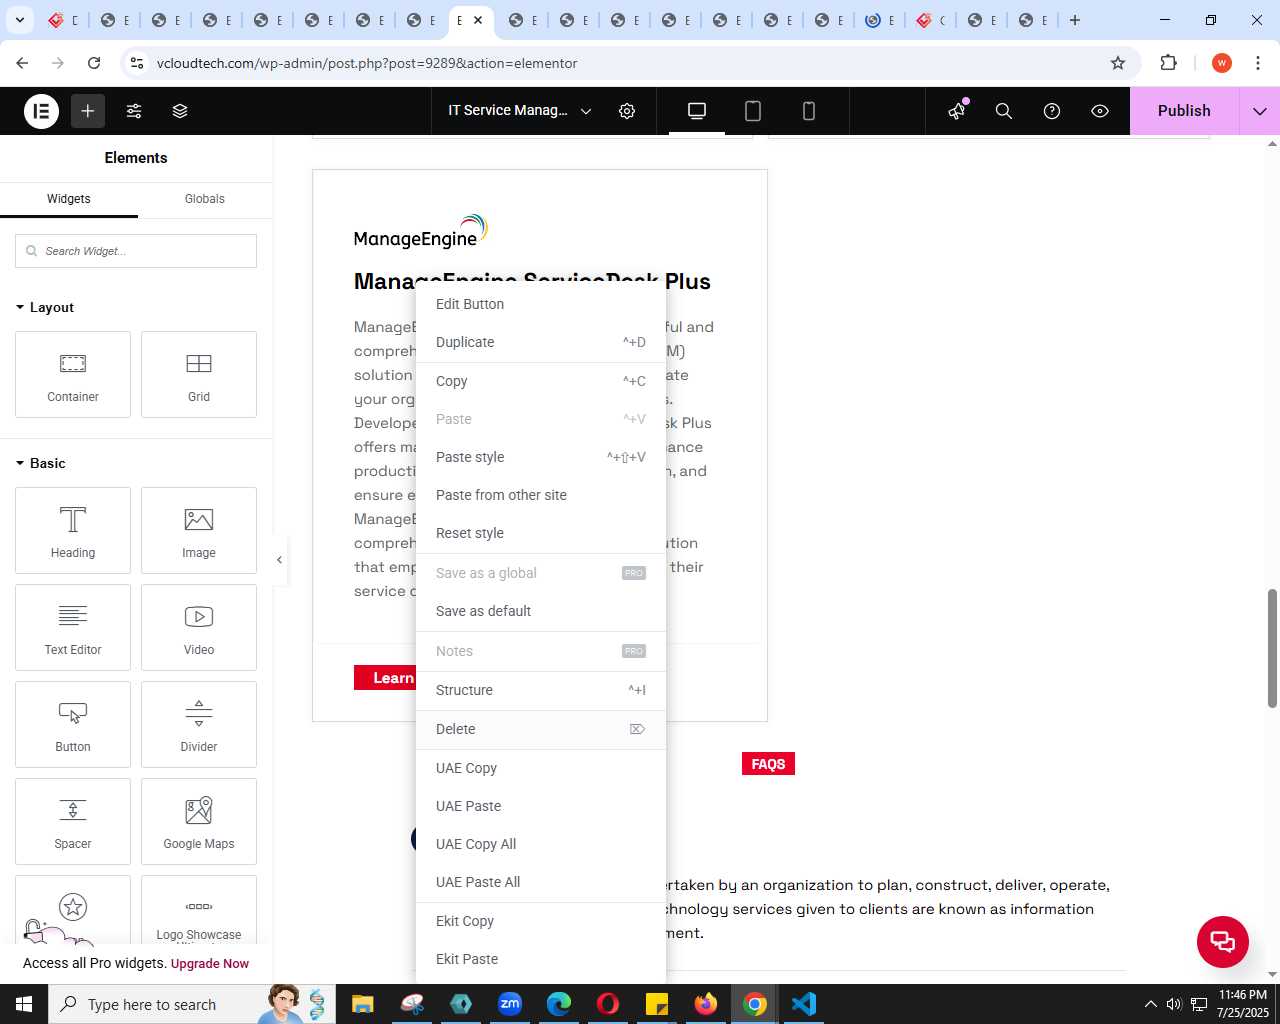Choose Reset style in the context menu
The width and height of the screenshot is (1280, 1024).
[x=540, y=533]
